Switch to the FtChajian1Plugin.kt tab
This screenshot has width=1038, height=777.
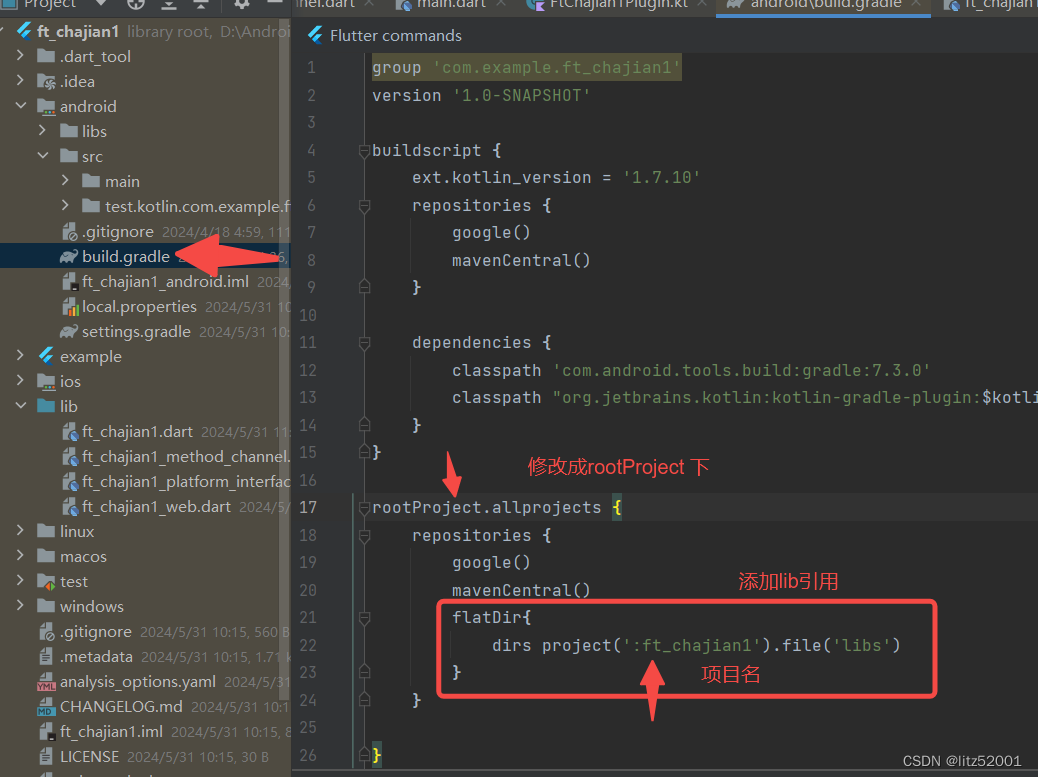619,4
